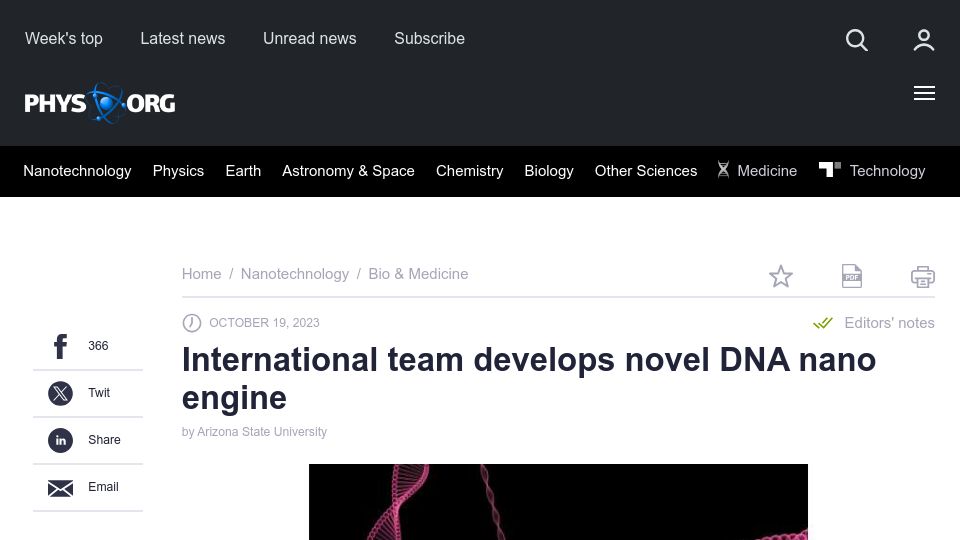Select Chemistry category
Screen dimensions: 960x540
470,171
